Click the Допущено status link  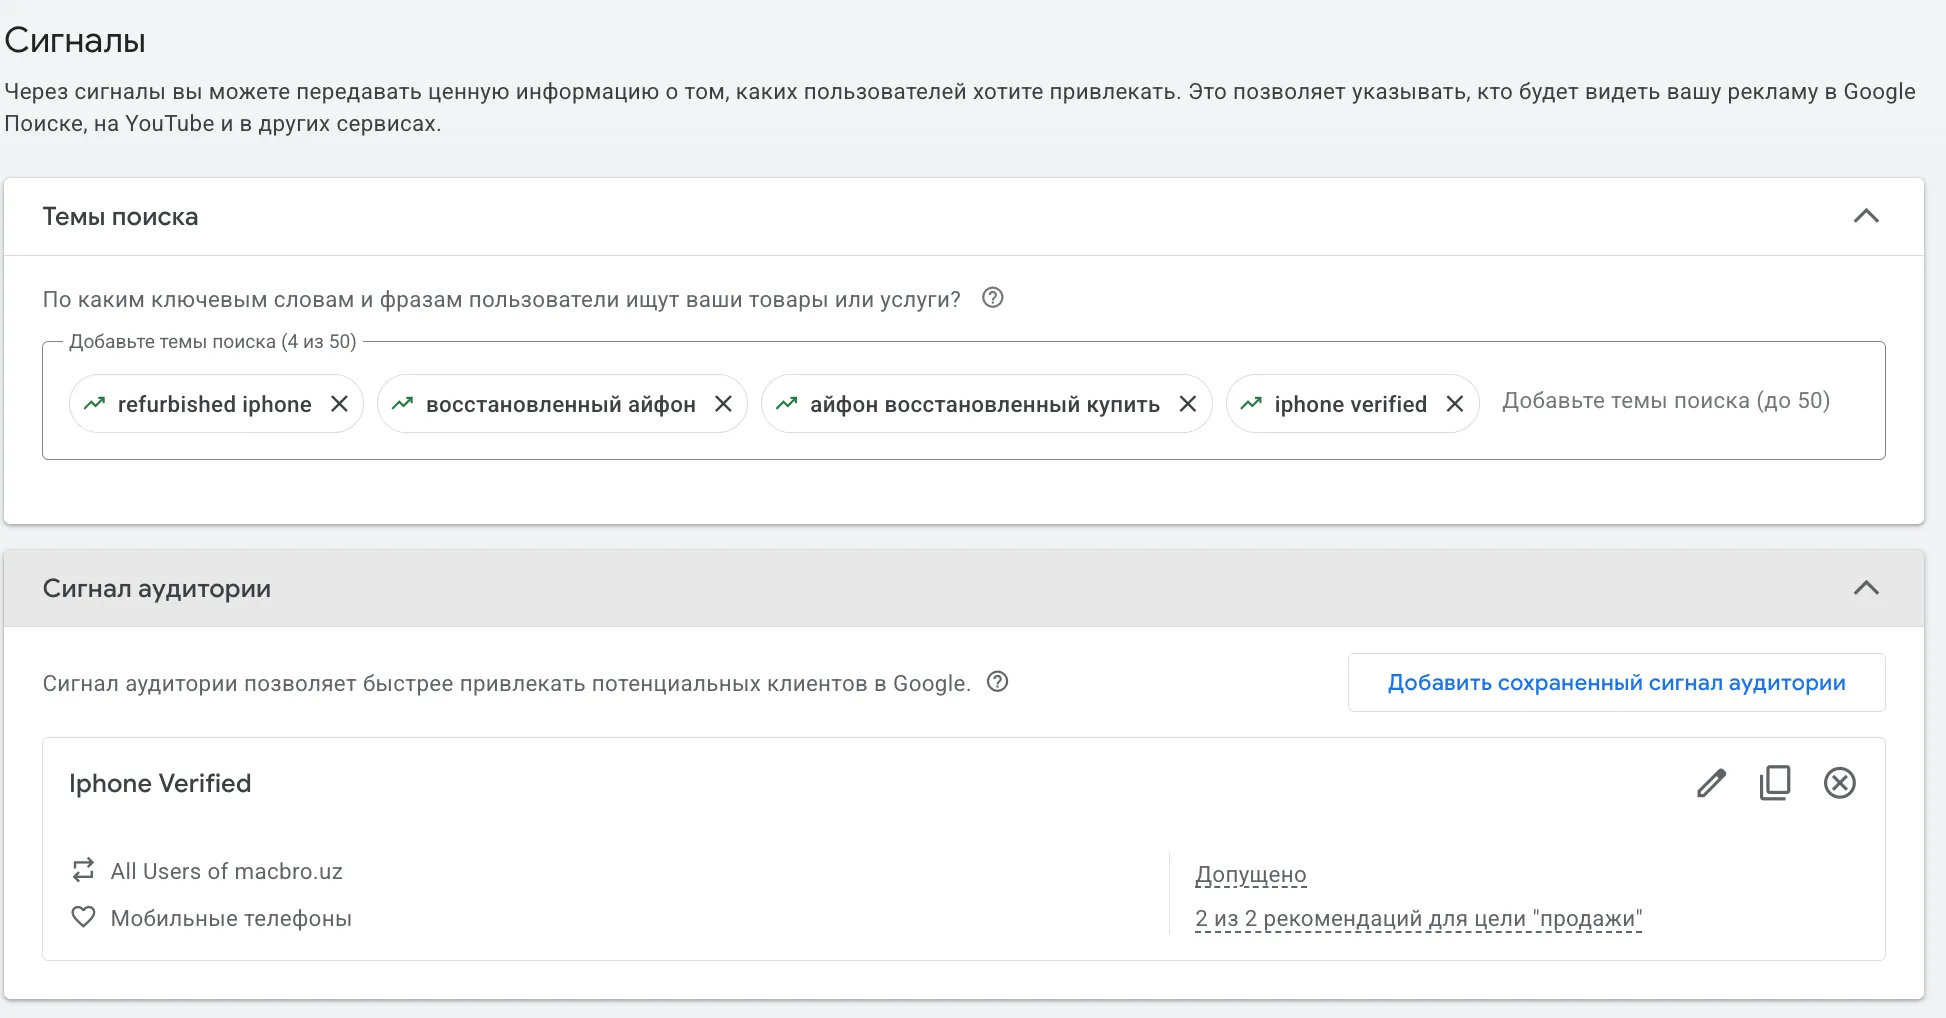click(x=1251, y=875)
